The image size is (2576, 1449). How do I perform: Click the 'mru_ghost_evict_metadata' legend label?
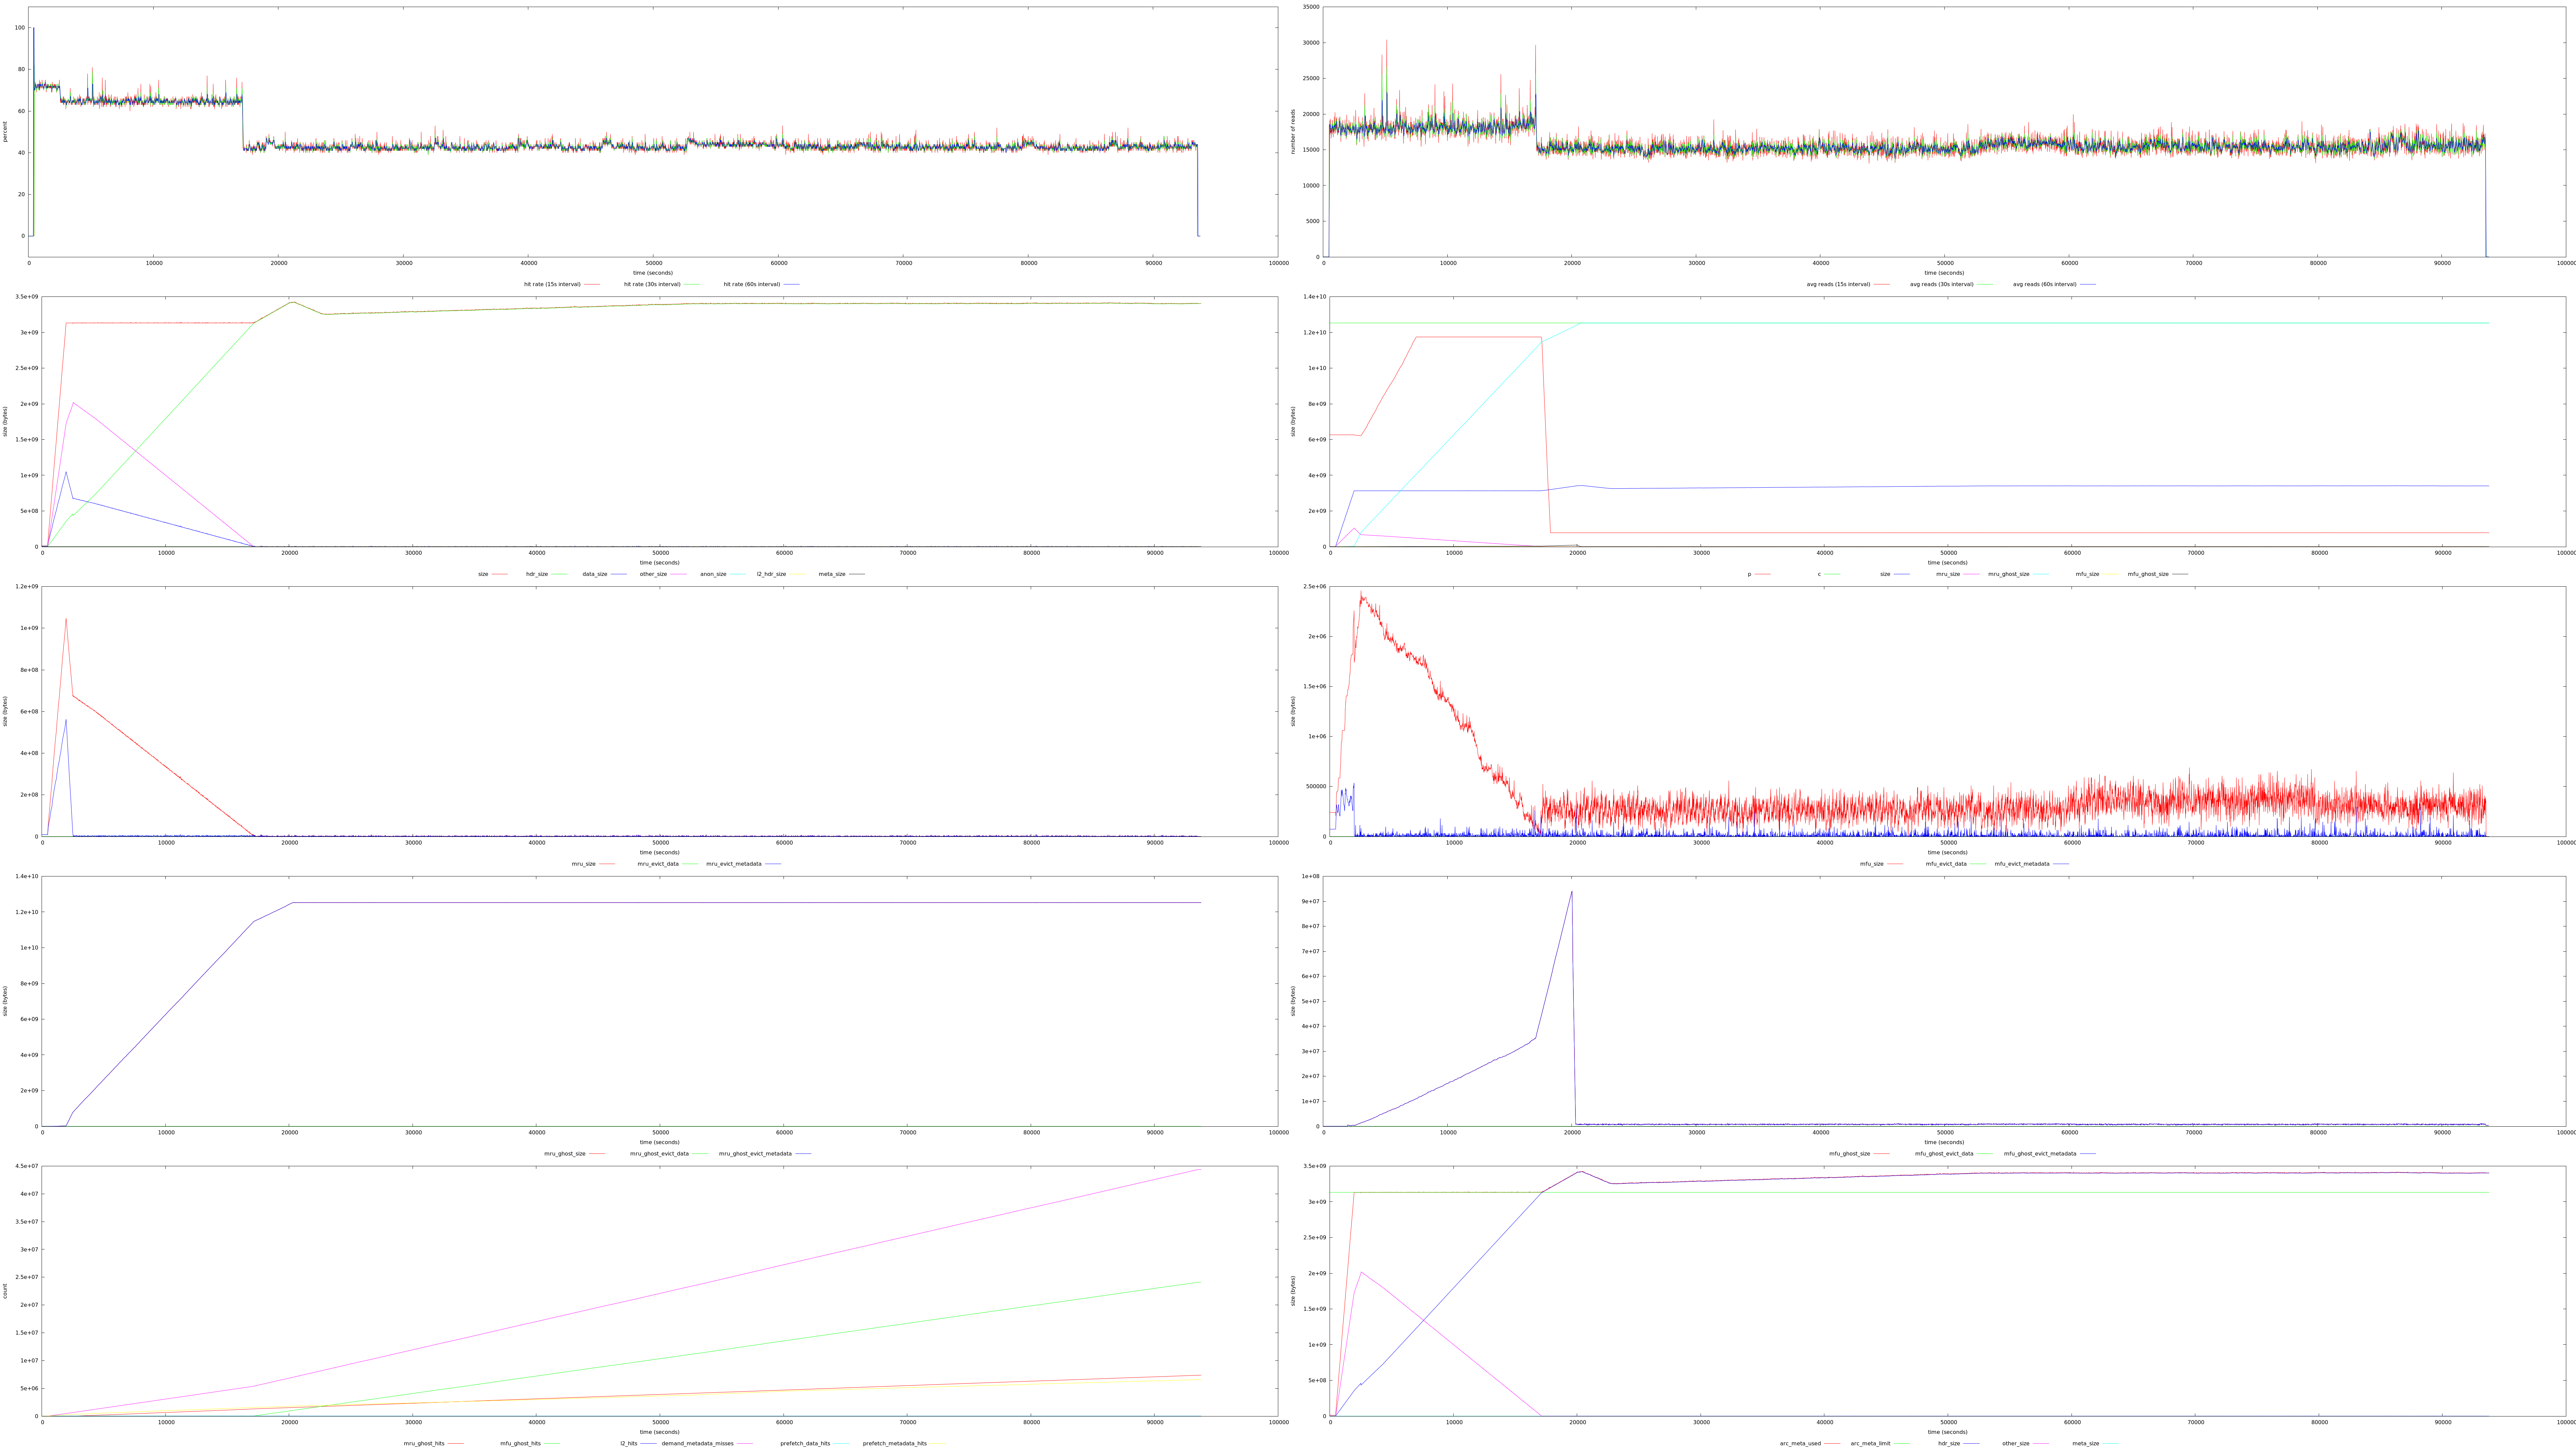(x=755, y=1154)
